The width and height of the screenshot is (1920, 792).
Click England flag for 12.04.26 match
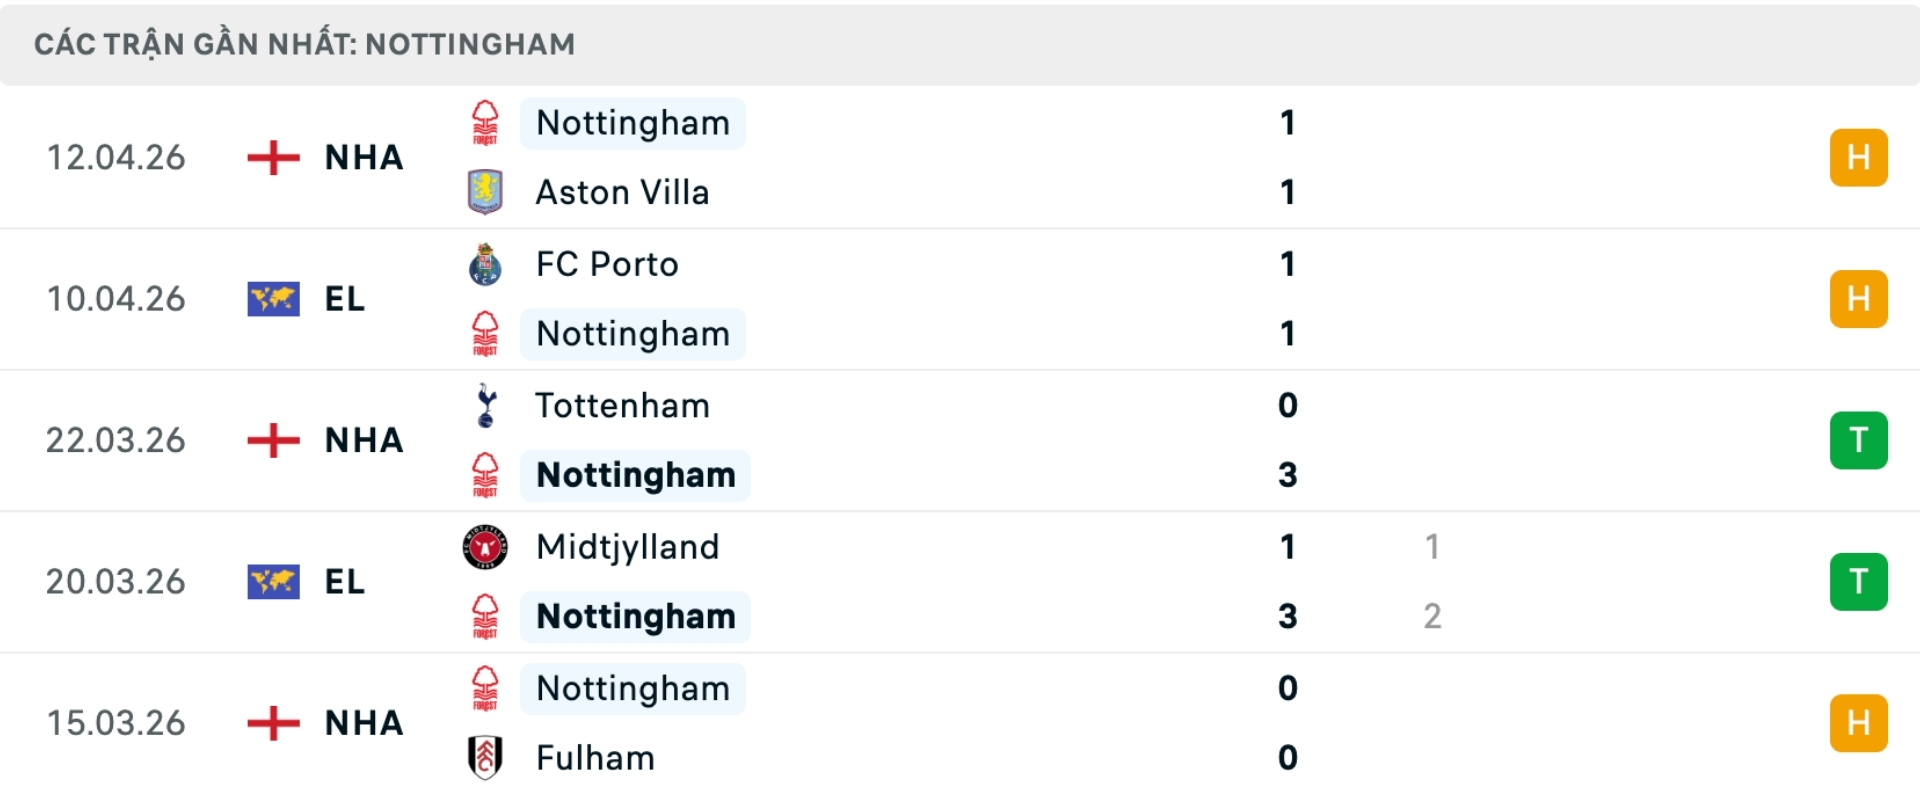[x=273, y=157]
